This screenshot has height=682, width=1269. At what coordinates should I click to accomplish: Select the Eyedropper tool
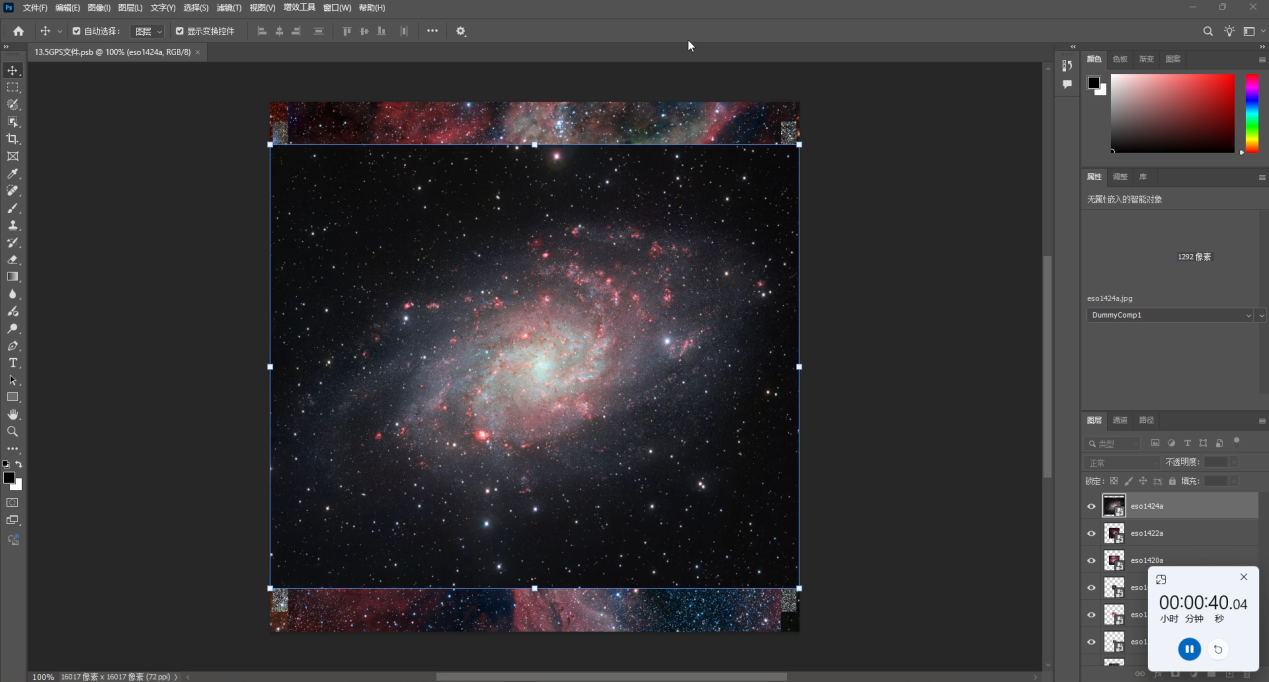pos(13,174)
